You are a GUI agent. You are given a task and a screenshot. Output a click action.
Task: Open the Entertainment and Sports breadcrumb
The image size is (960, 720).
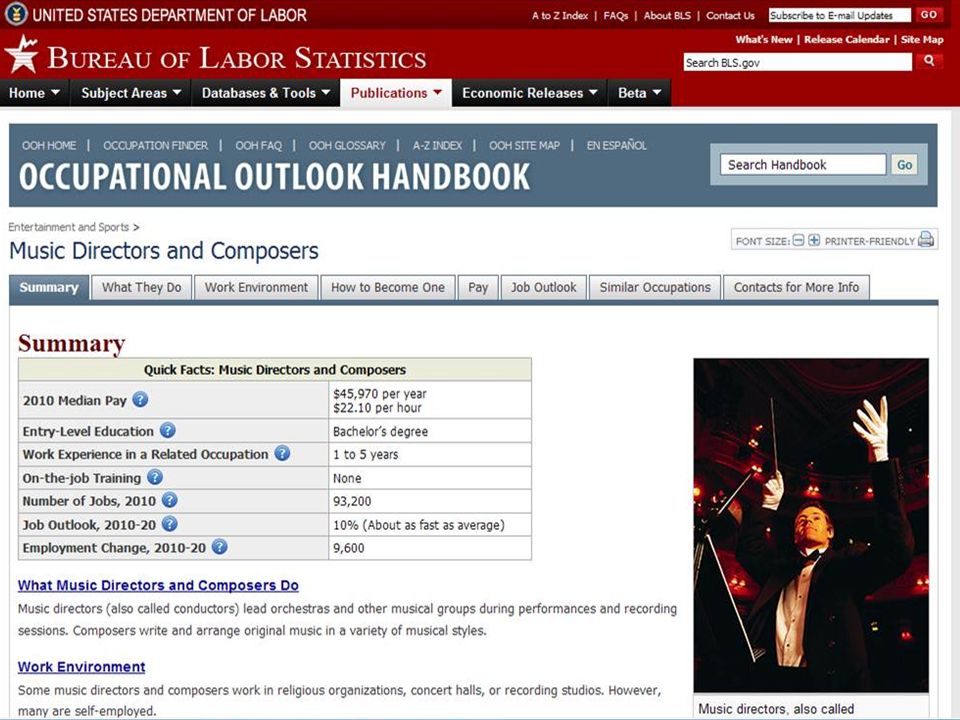[69, 227]
